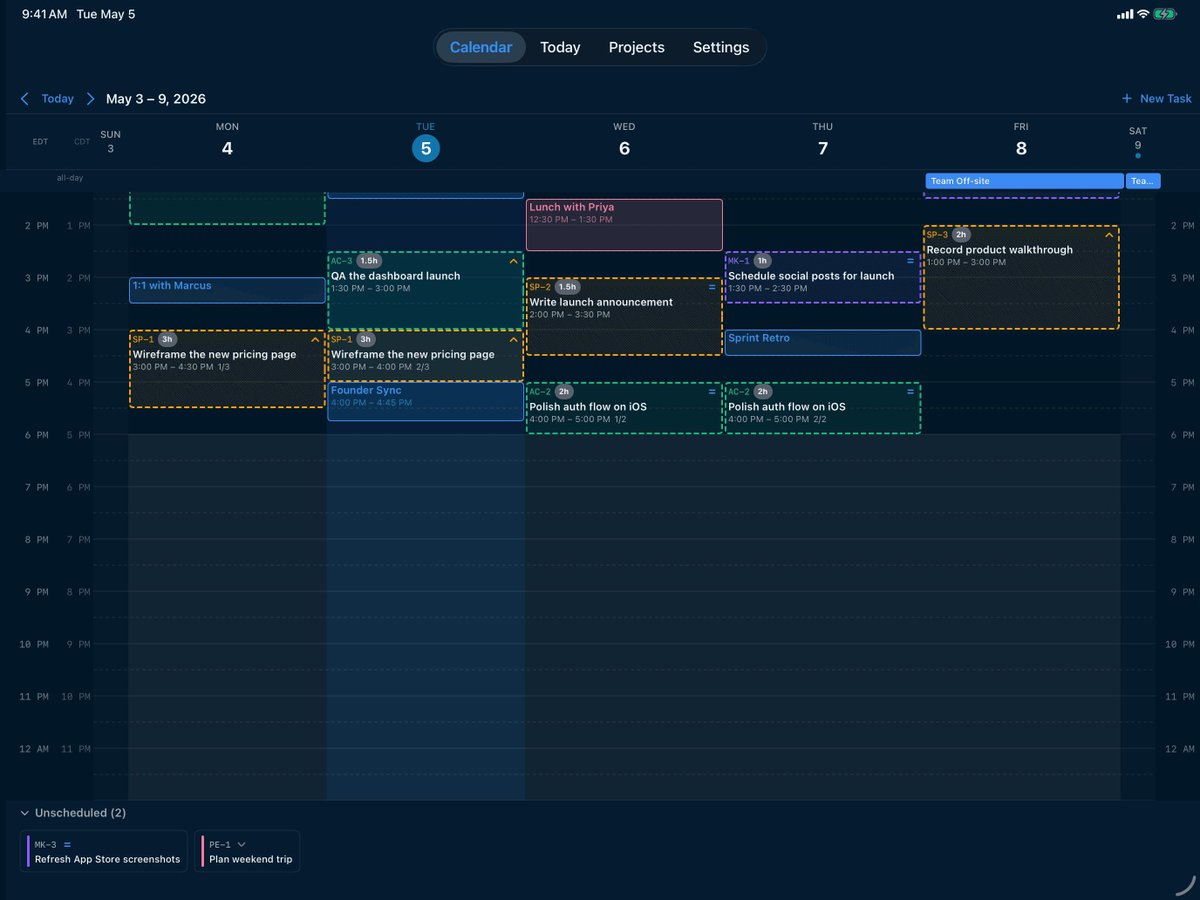Click the Wi-Fi icon in status bar
The width and height of the screenshot is (1200, 900).
[x=1142, y=15]
